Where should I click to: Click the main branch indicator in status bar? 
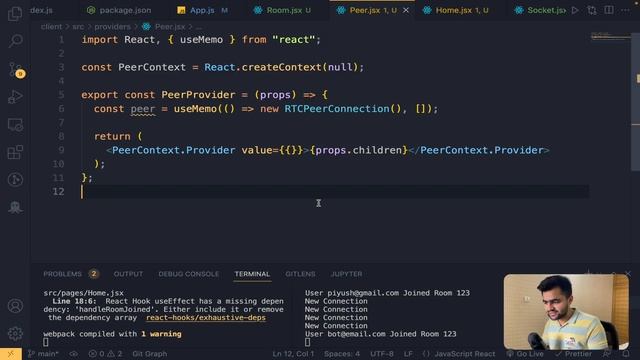click(43, 354)
